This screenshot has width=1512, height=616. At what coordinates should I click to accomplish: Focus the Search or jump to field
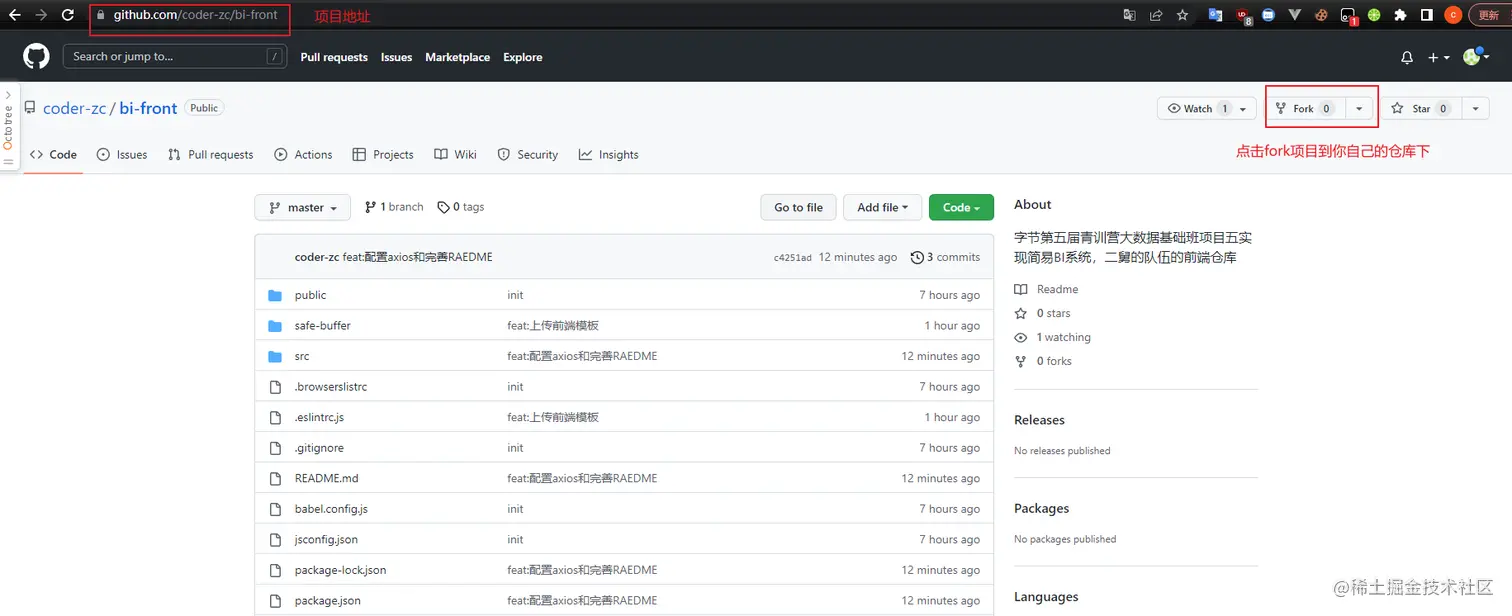pyautogui.click(x=175, y=57)
